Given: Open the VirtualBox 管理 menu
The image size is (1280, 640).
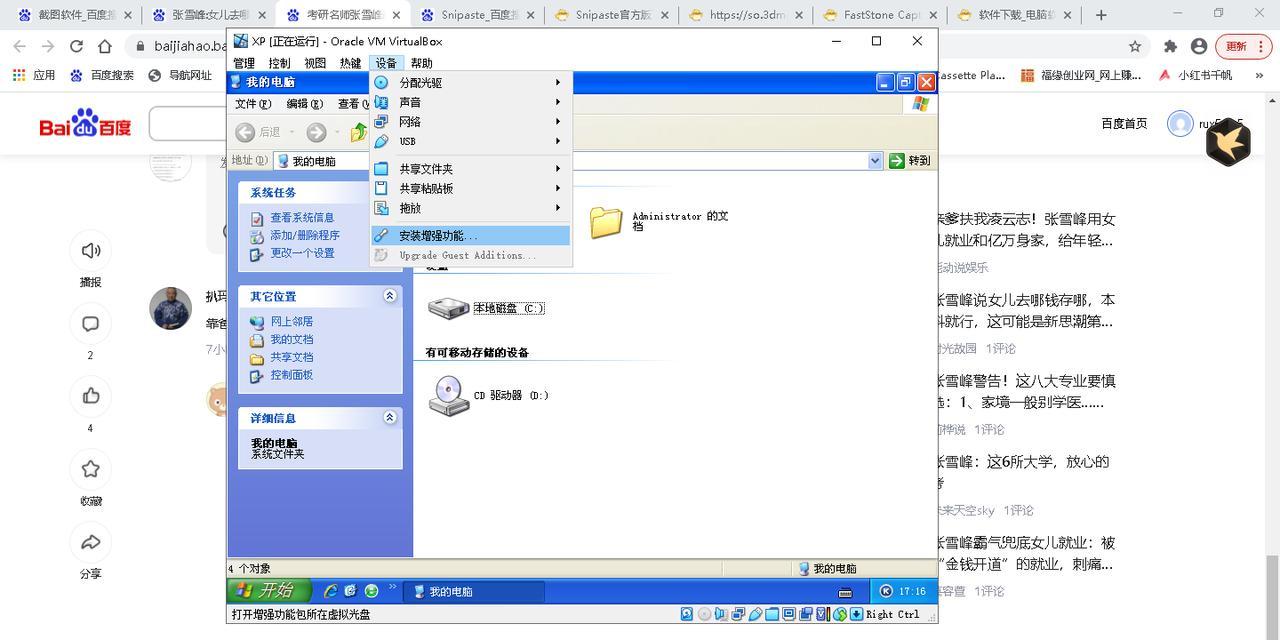Looking at the screenshot, I should (x=244, y=63).
